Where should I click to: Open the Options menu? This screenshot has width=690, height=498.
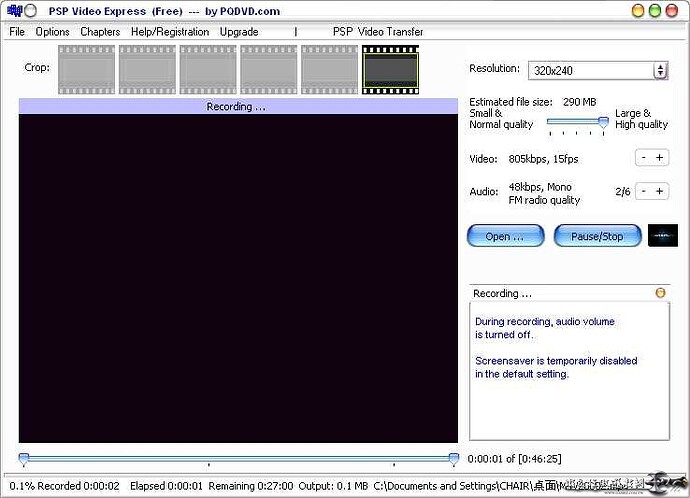52,32
